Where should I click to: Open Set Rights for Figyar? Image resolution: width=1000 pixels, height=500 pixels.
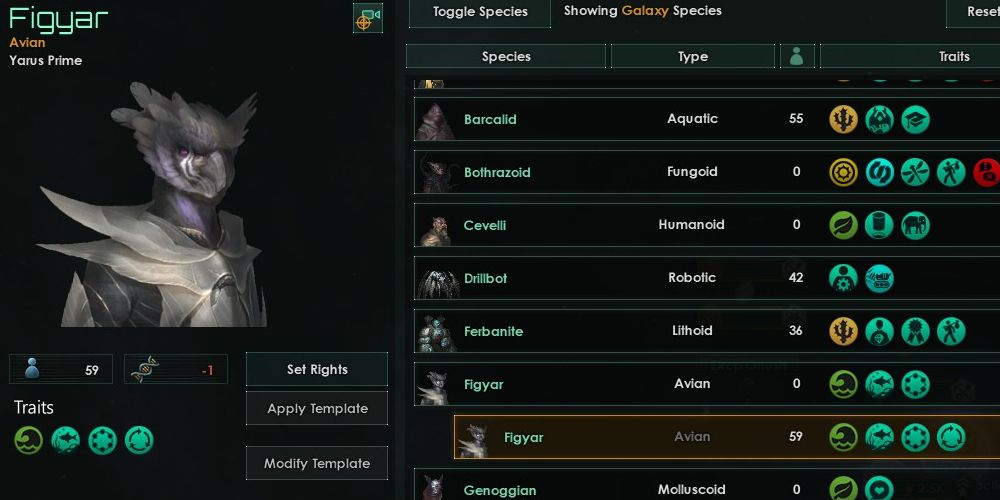click(317, 369)
